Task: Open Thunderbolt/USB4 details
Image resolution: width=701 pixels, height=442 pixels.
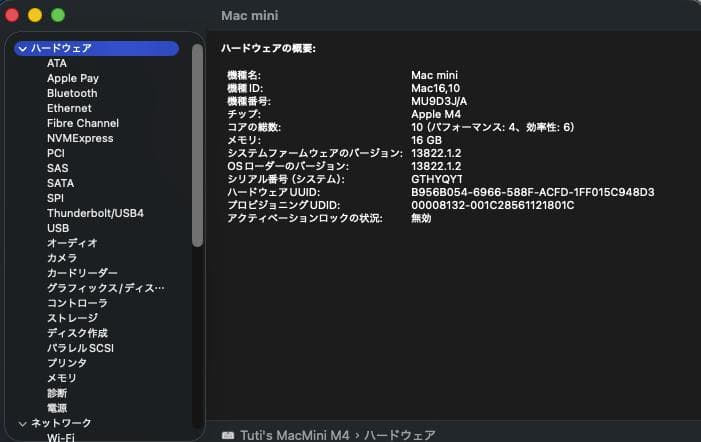Action: pyautogui.click(x=95, y=213)
